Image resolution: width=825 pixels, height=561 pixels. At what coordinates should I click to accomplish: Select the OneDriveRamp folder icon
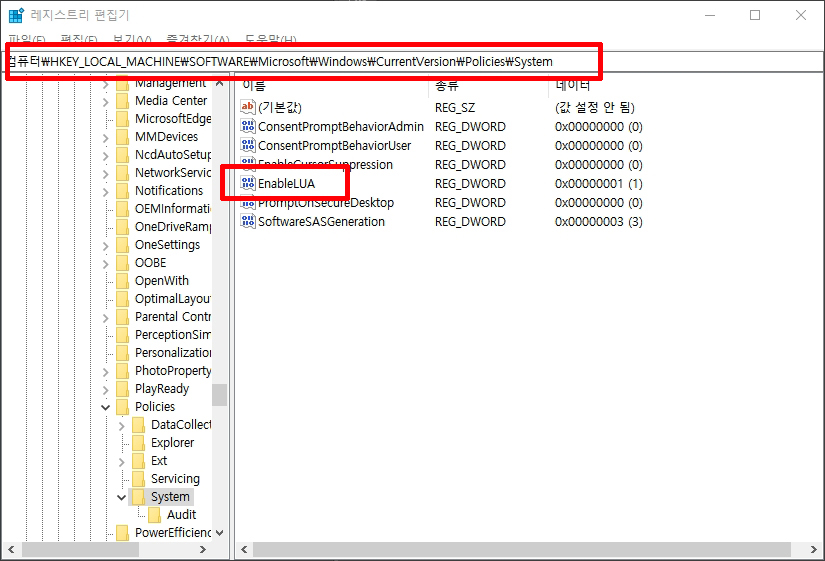(122, 227)
